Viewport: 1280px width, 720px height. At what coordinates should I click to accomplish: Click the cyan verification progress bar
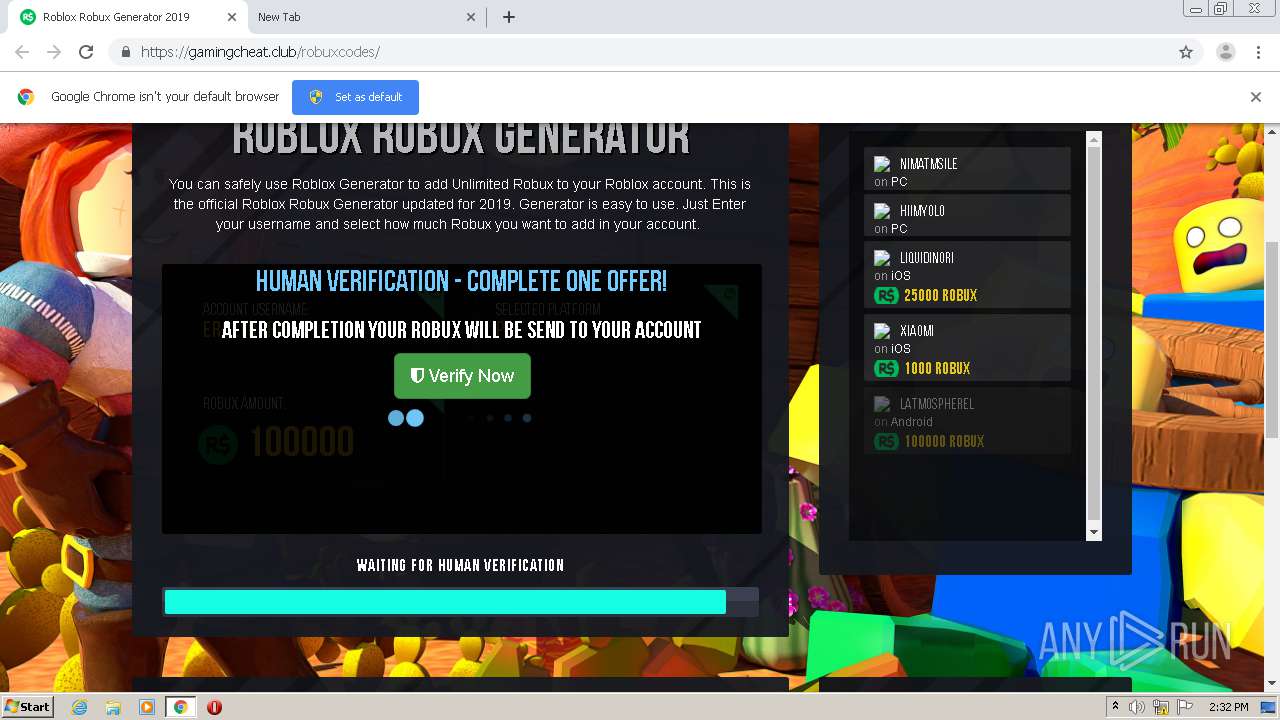click(445, 602)
